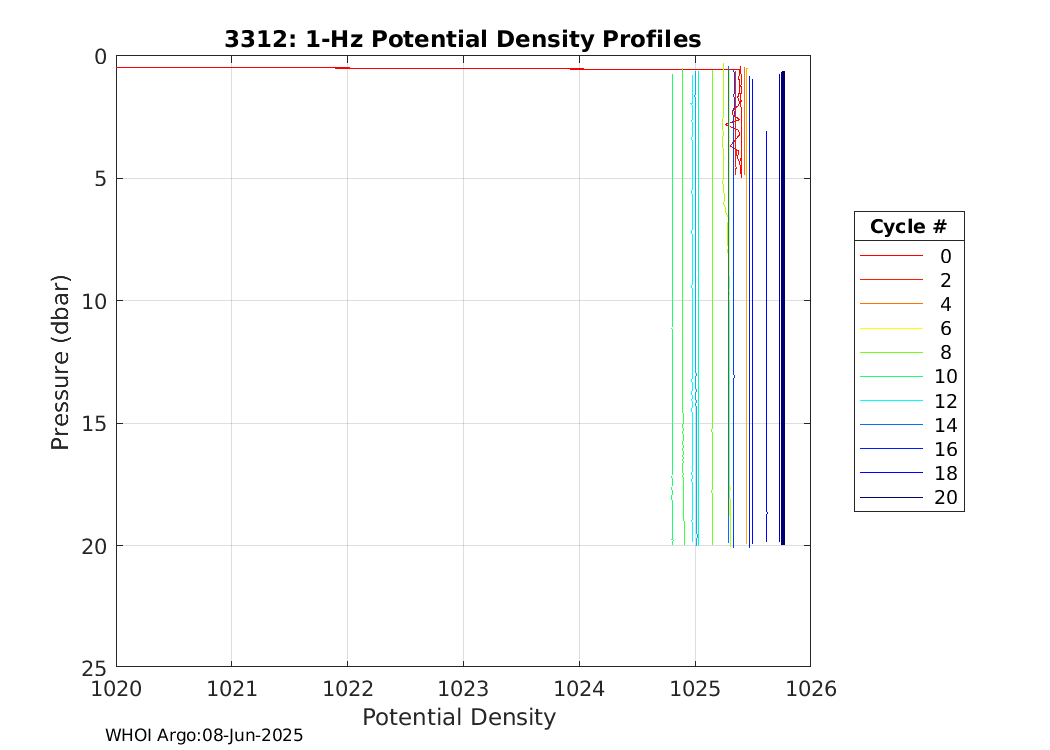1050x750 pixels.
Task: Click y-axis tick label 20
Action: pyautogui.click(x=94, y=546)
